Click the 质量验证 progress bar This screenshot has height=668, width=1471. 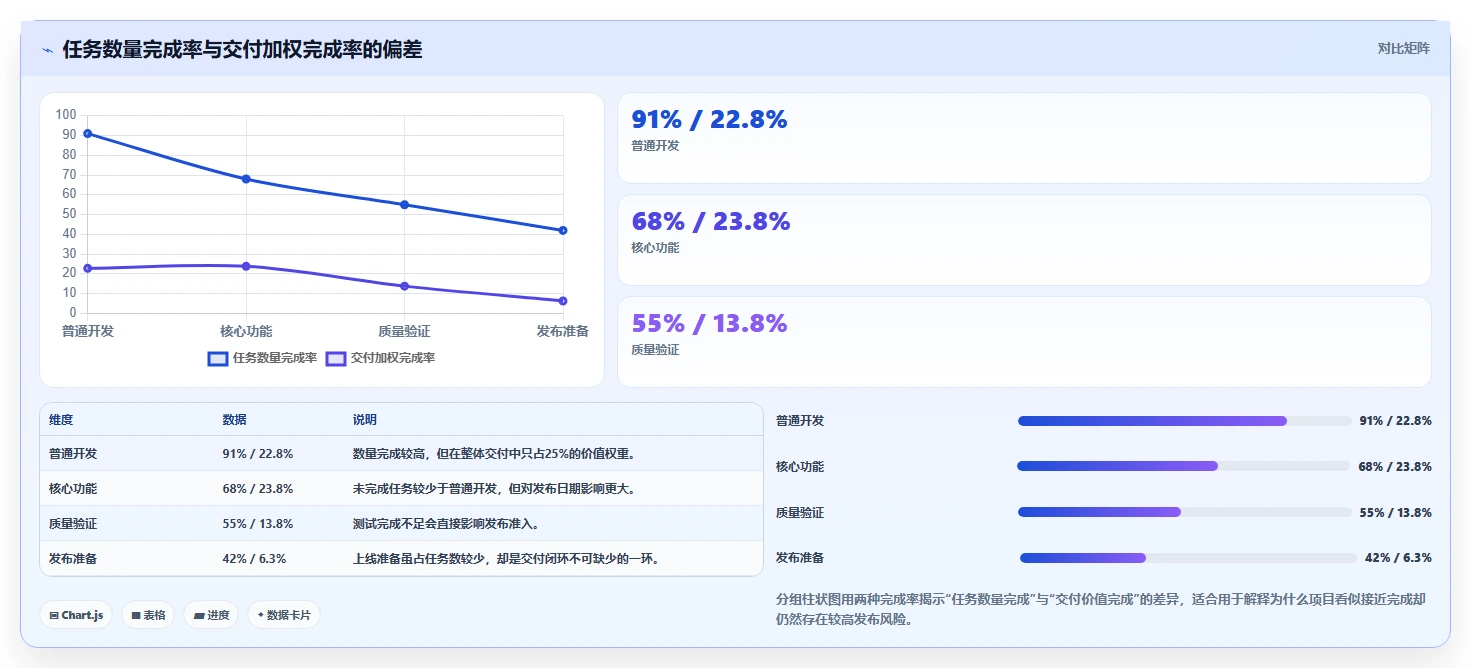1184,512
